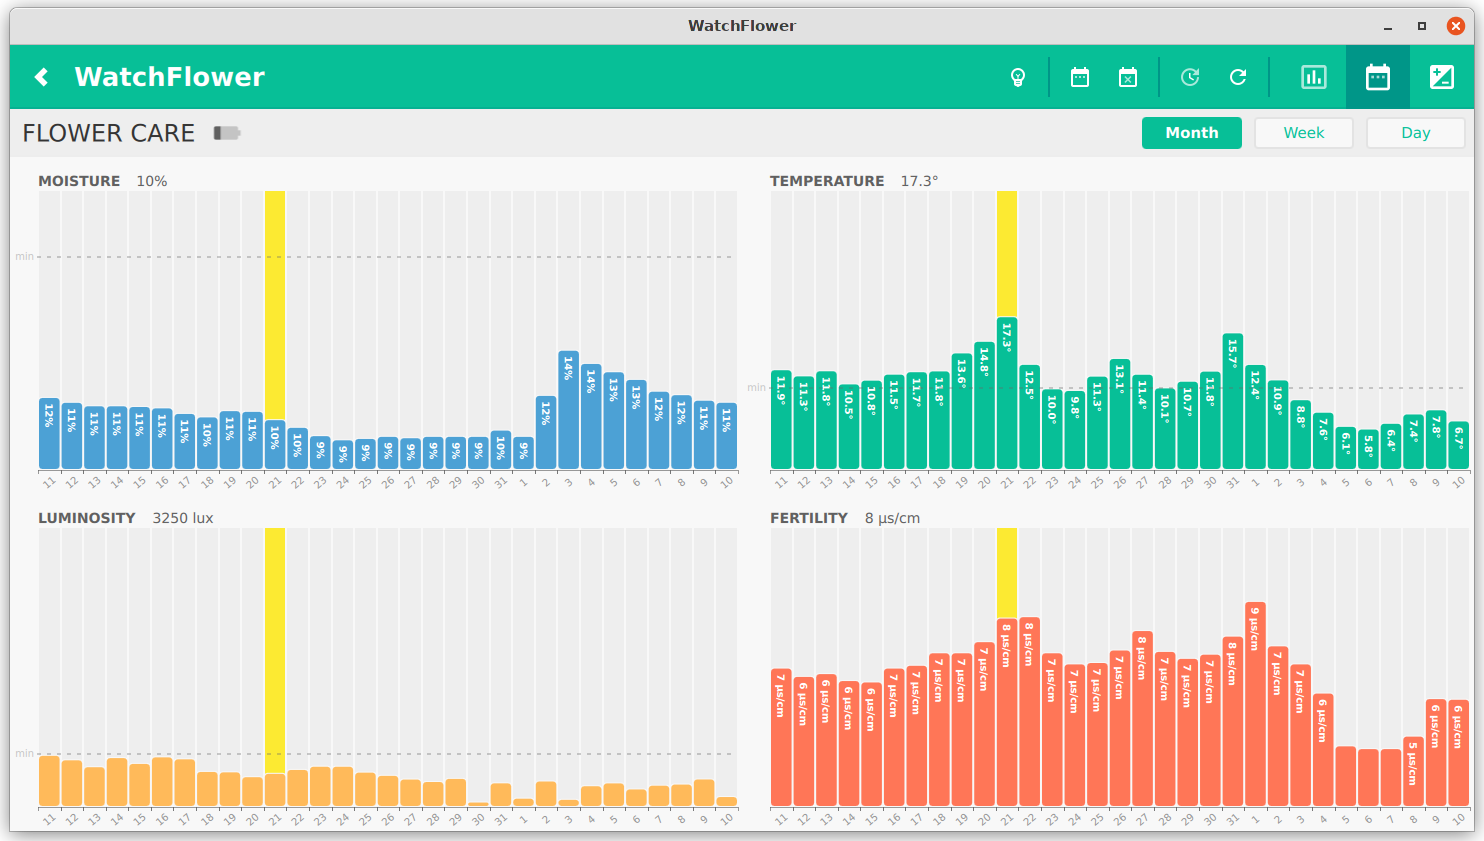Screen dimensions: 1484x841
Task: Select the 13.1° temperature bar
Action: tap(1120, 415)
